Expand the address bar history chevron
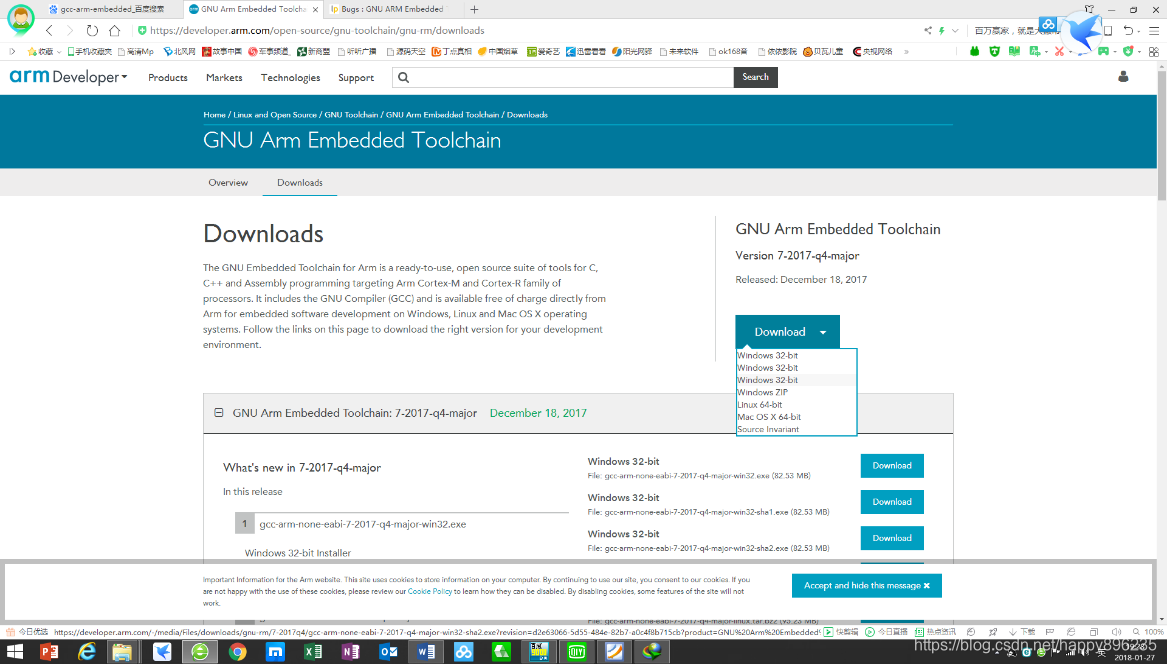 955,31
